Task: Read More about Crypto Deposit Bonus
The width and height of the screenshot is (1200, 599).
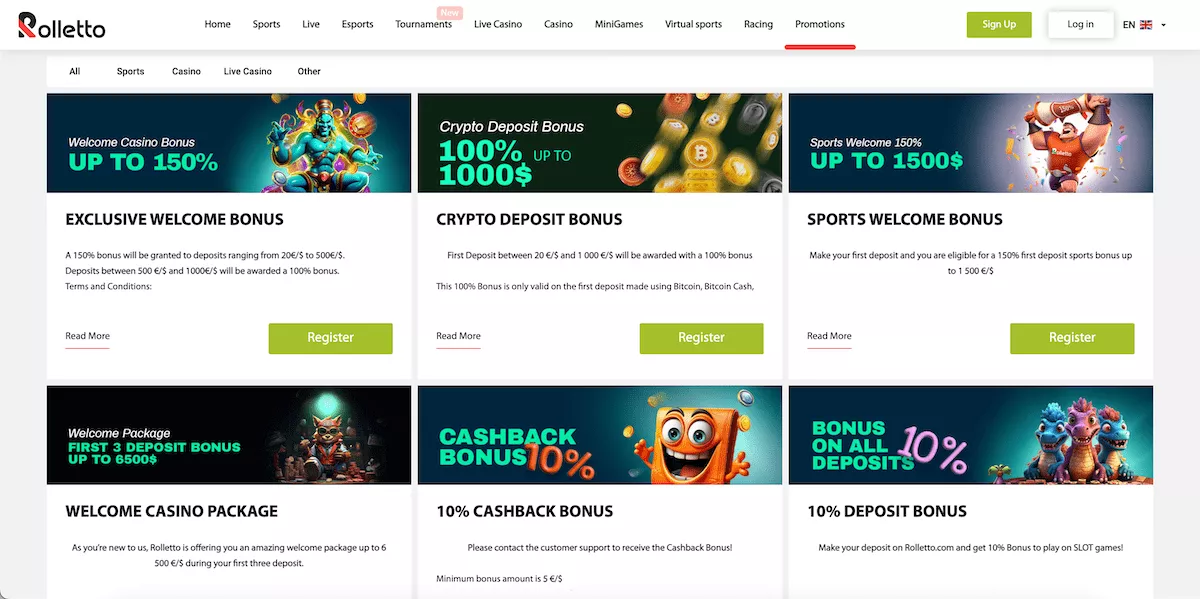Action: click(x=458, y=337)
